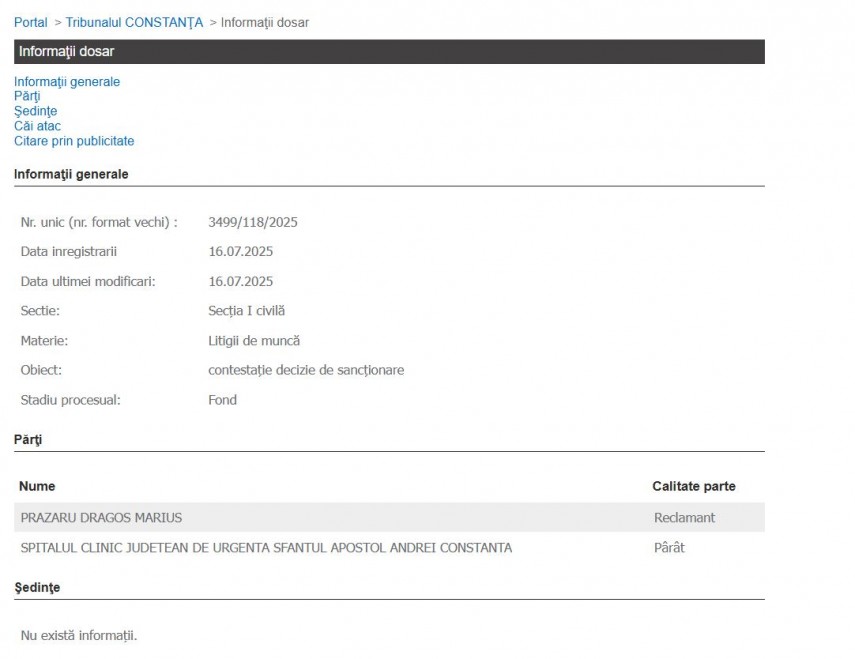
Task: Select the Data ultimei modificari label
Action: click(x=88, y=281)
